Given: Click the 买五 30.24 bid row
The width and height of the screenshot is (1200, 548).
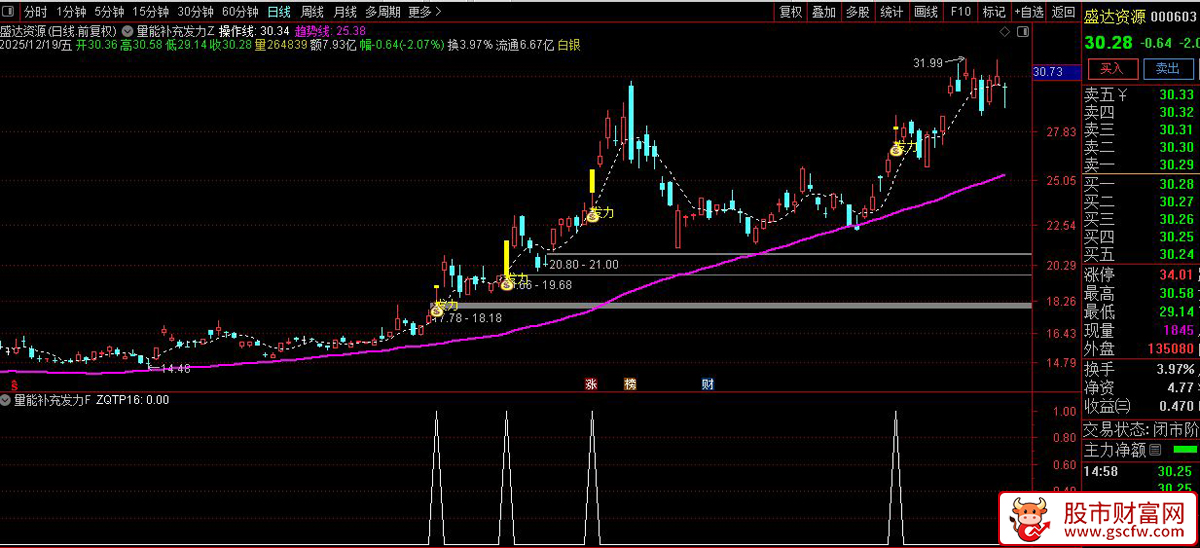Looking at the screenshot, I should [x=1141, y=255].
